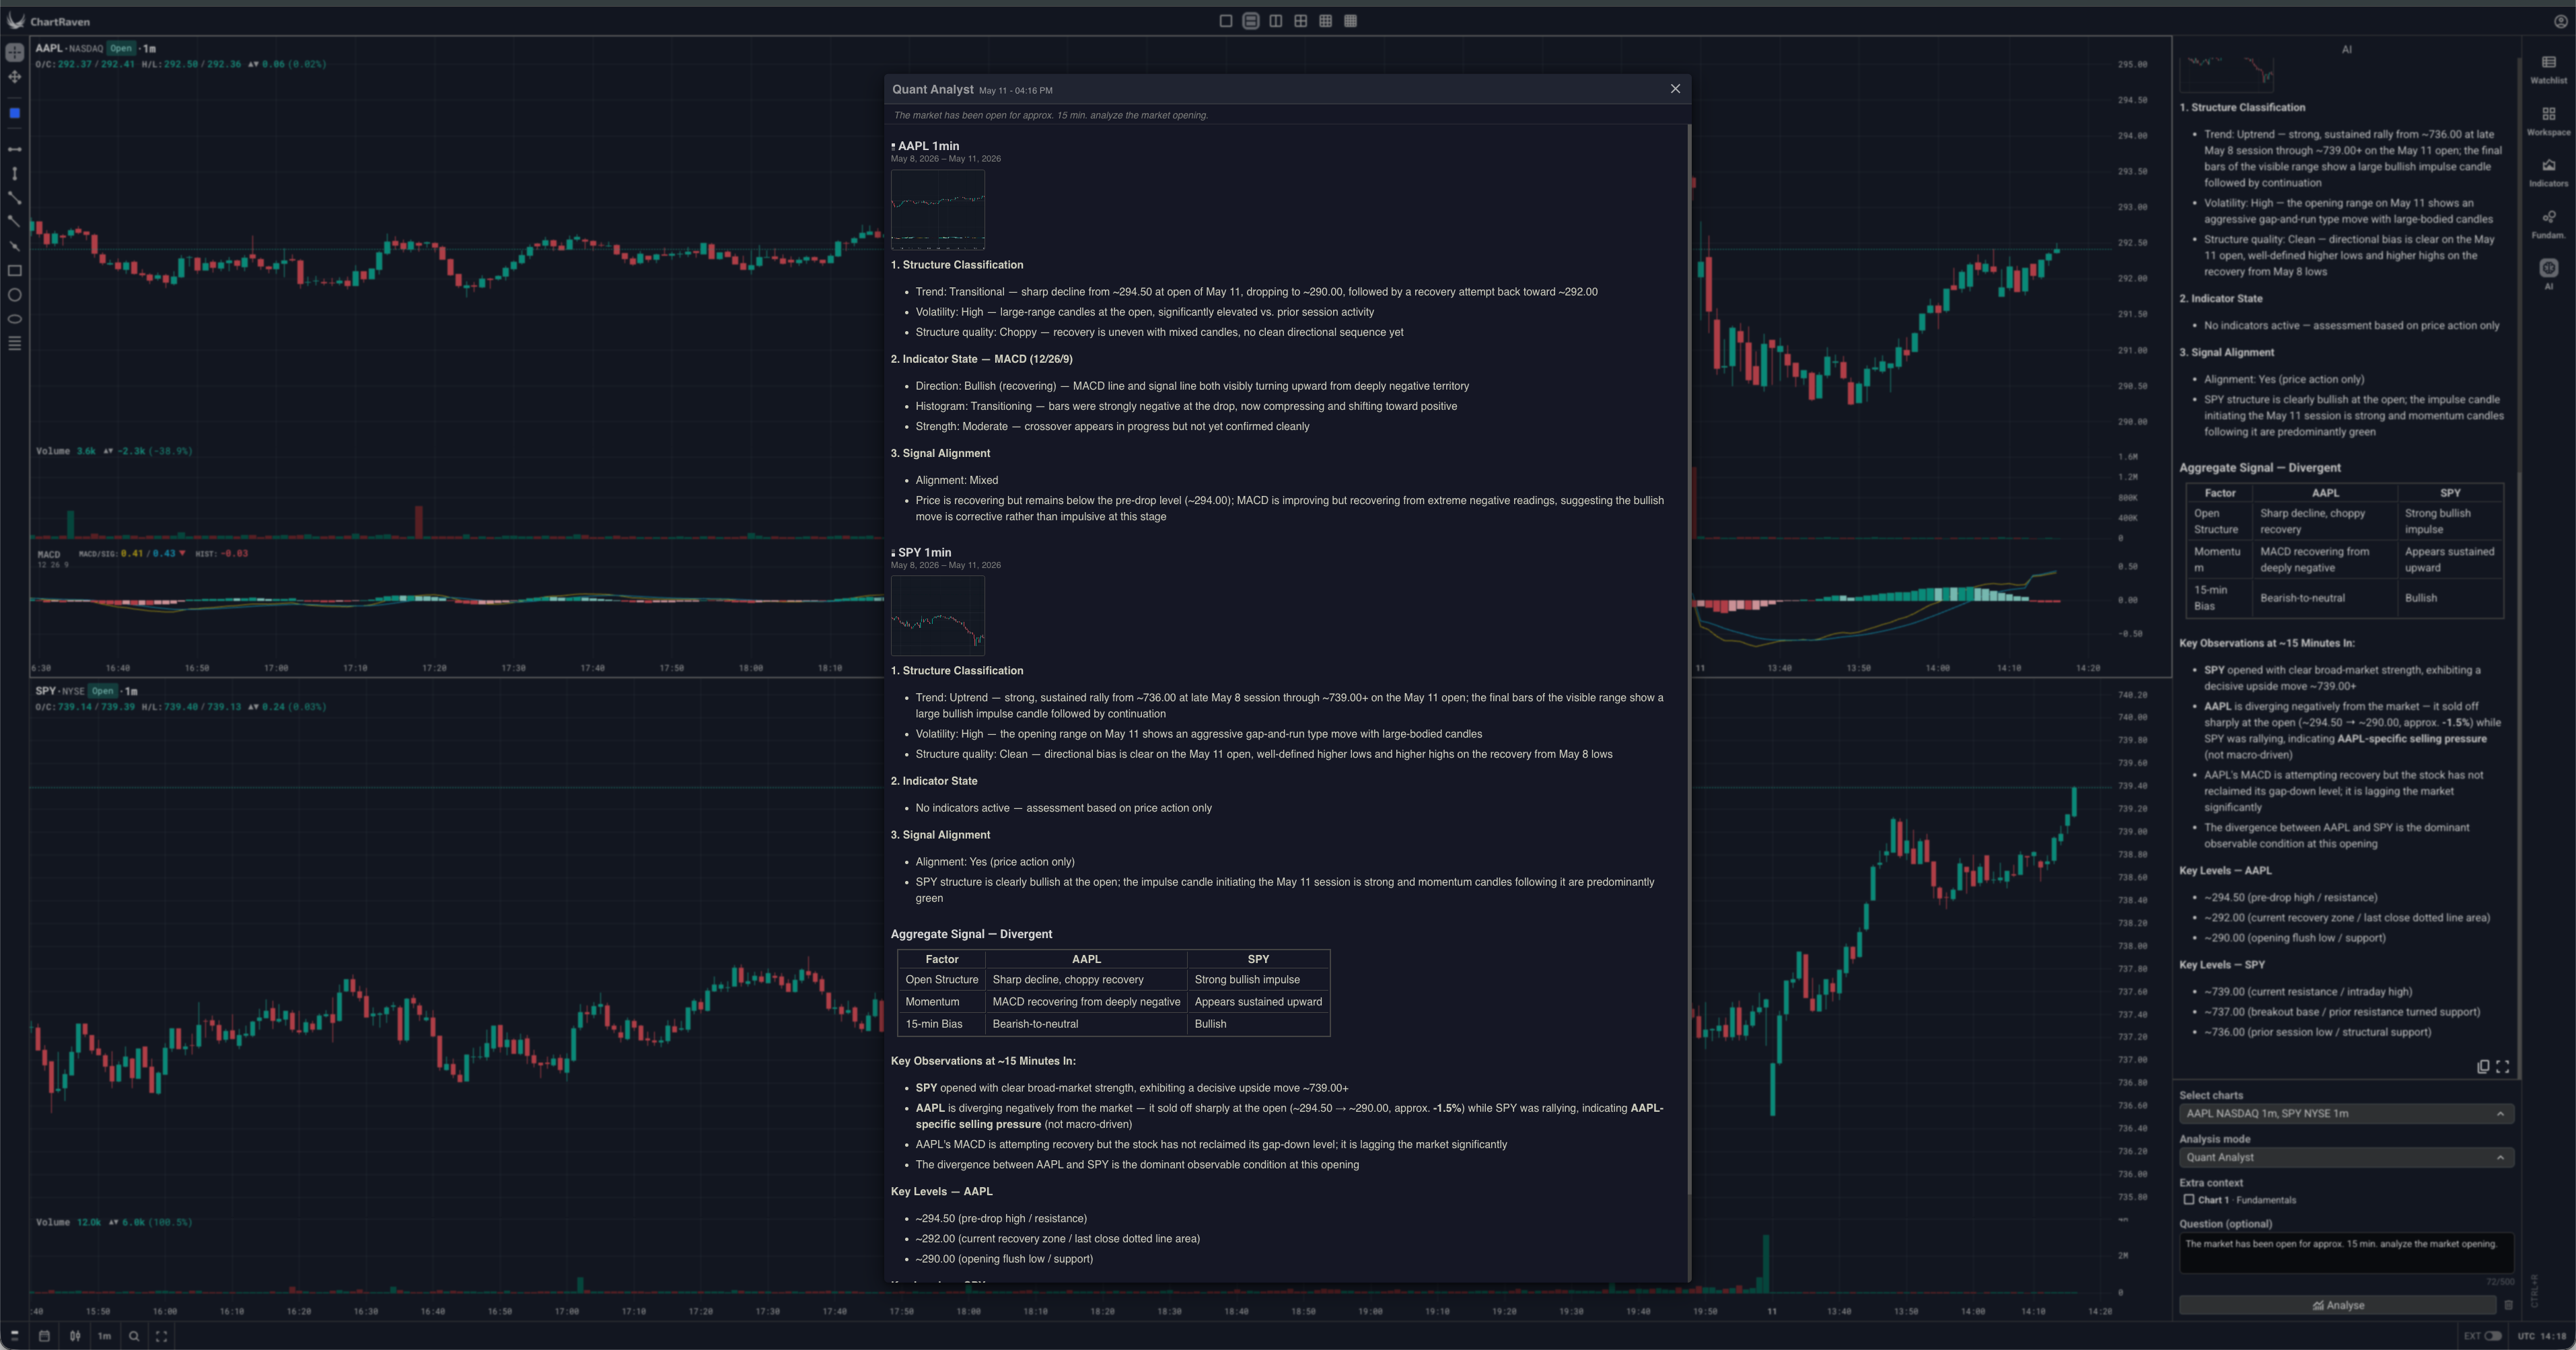Image resolution: width=2576 pixels, height=1350 pixels.
Task: Click the AAPL Volume indicator label
Action: (x=53, y=451)
